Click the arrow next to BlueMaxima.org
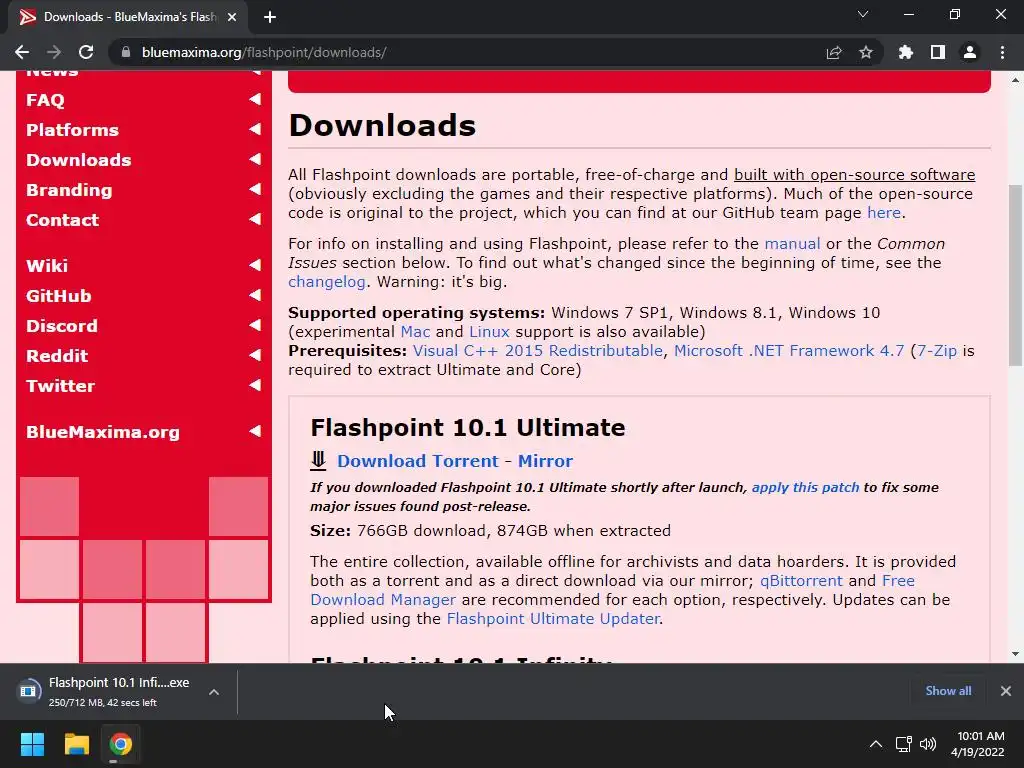 coord(255,431)
